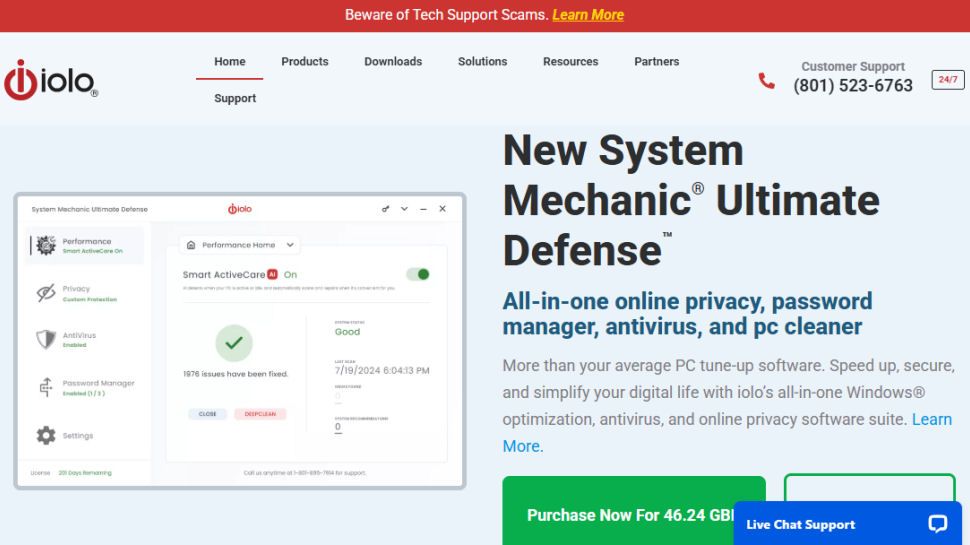This screenshot has width=970, height=545.
Task: Click the home icon beside Performance Home
Action: (x=191, y=245)
